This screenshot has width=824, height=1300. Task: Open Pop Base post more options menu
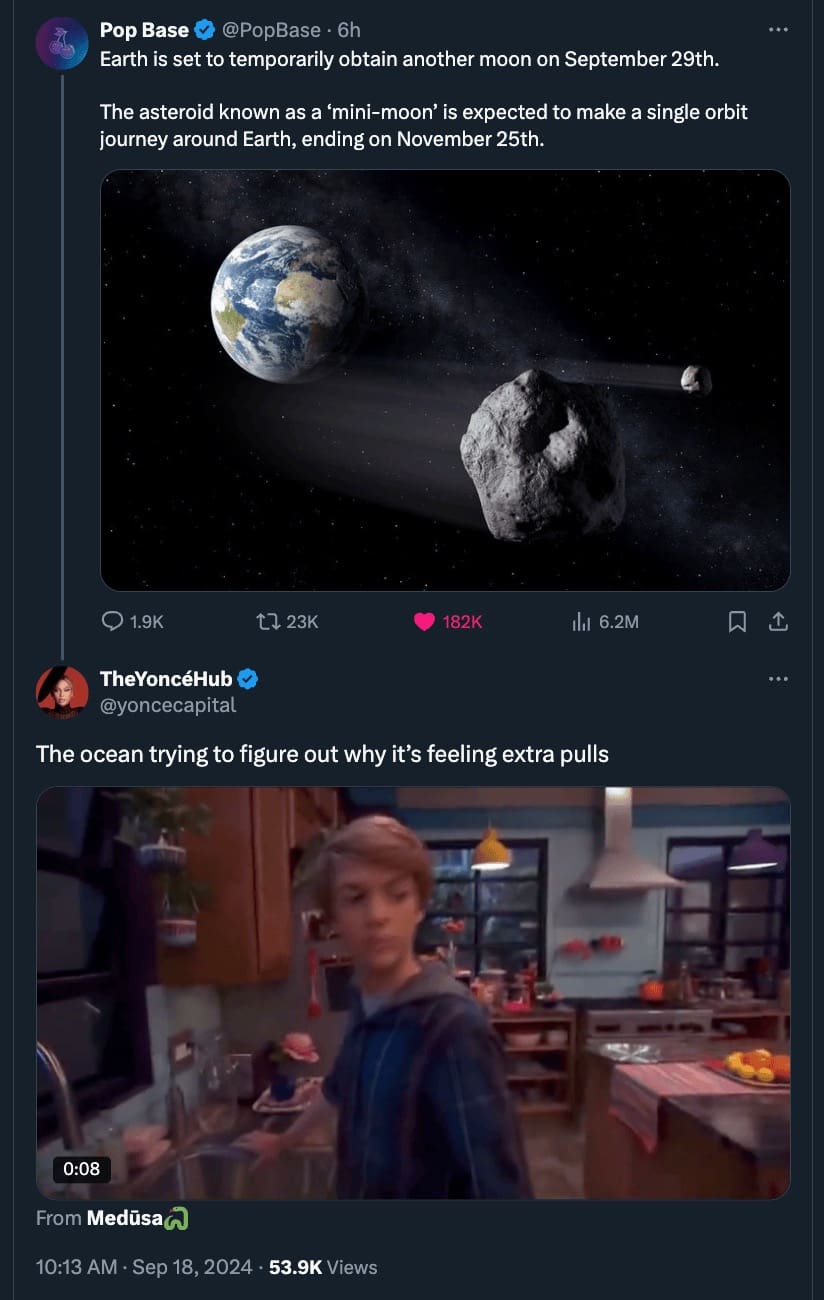click(778, 30)
